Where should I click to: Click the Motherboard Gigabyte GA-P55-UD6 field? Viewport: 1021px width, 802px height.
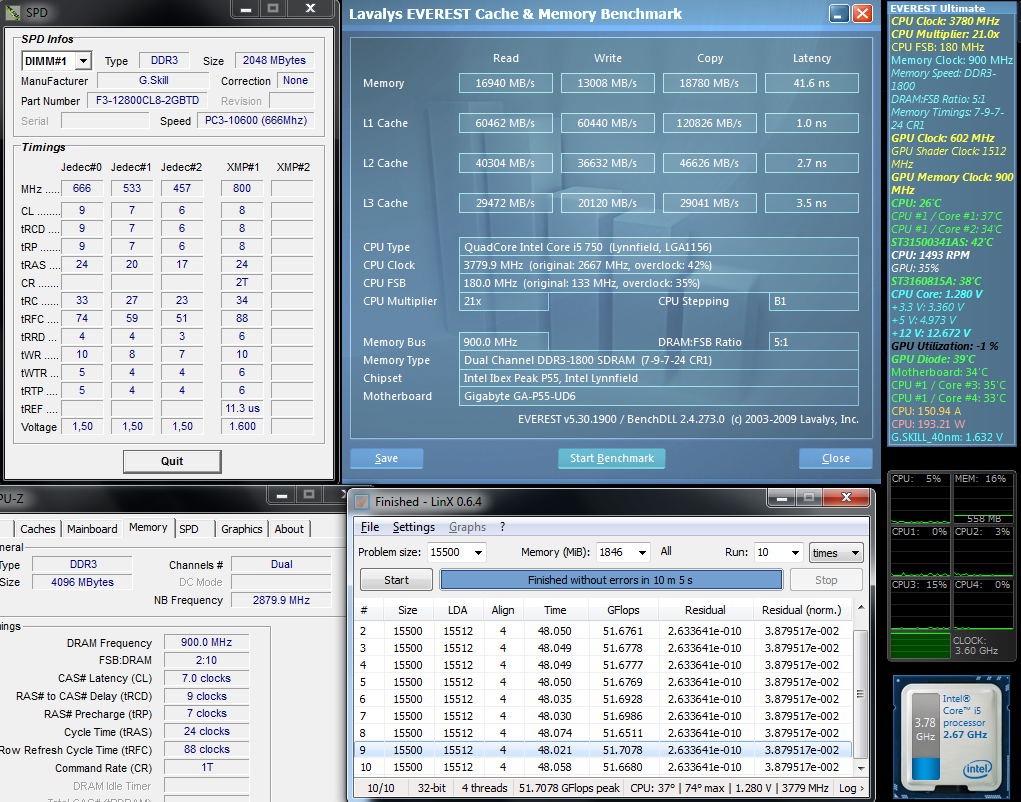(x=658, y=396)
